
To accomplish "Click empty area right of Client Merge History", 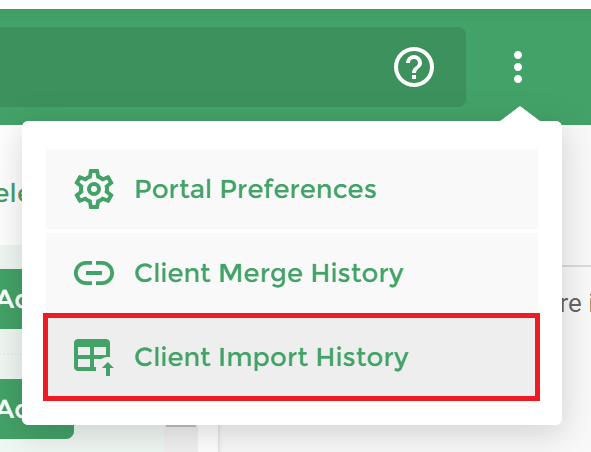I will pyautogui.click(x=471, y=273).
